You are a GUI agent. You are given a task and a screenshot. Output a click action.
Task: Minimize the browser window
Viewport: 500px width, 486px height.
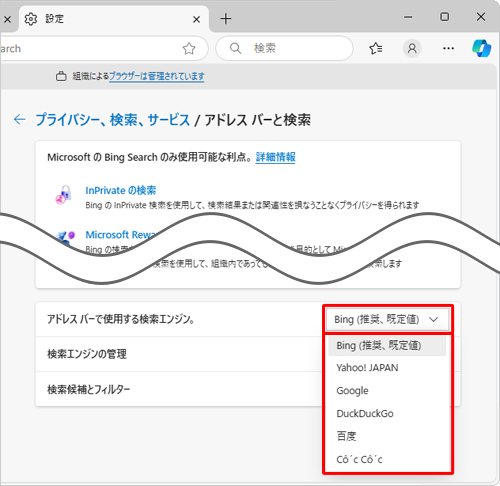408,17
